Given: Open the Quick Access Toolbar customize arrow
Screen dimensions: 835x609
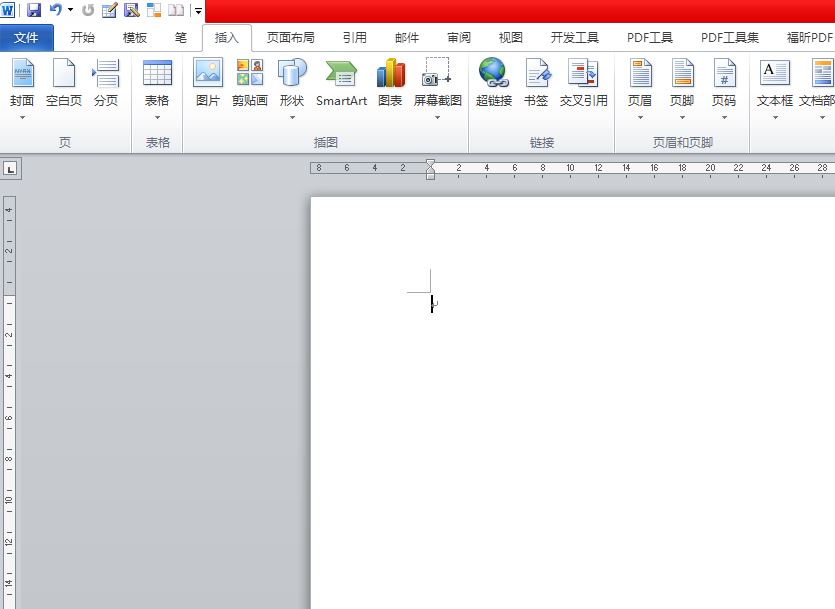Looking at the screenshot, I should click(x=196, y=11).
